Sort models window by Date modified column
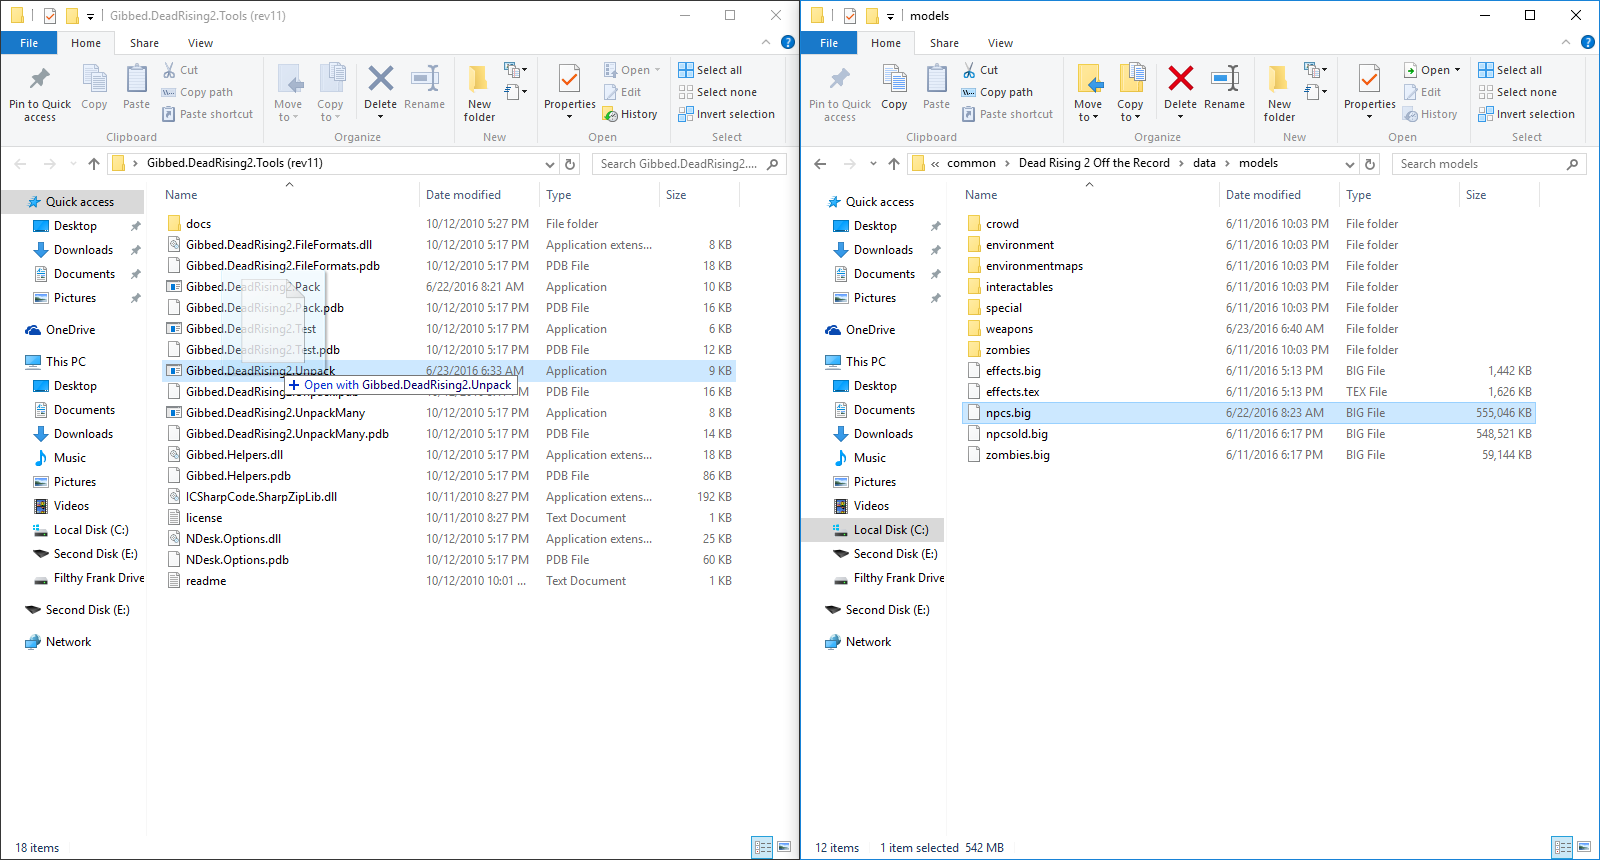This screenshot has height=860, width=1600. (1279, 195)
